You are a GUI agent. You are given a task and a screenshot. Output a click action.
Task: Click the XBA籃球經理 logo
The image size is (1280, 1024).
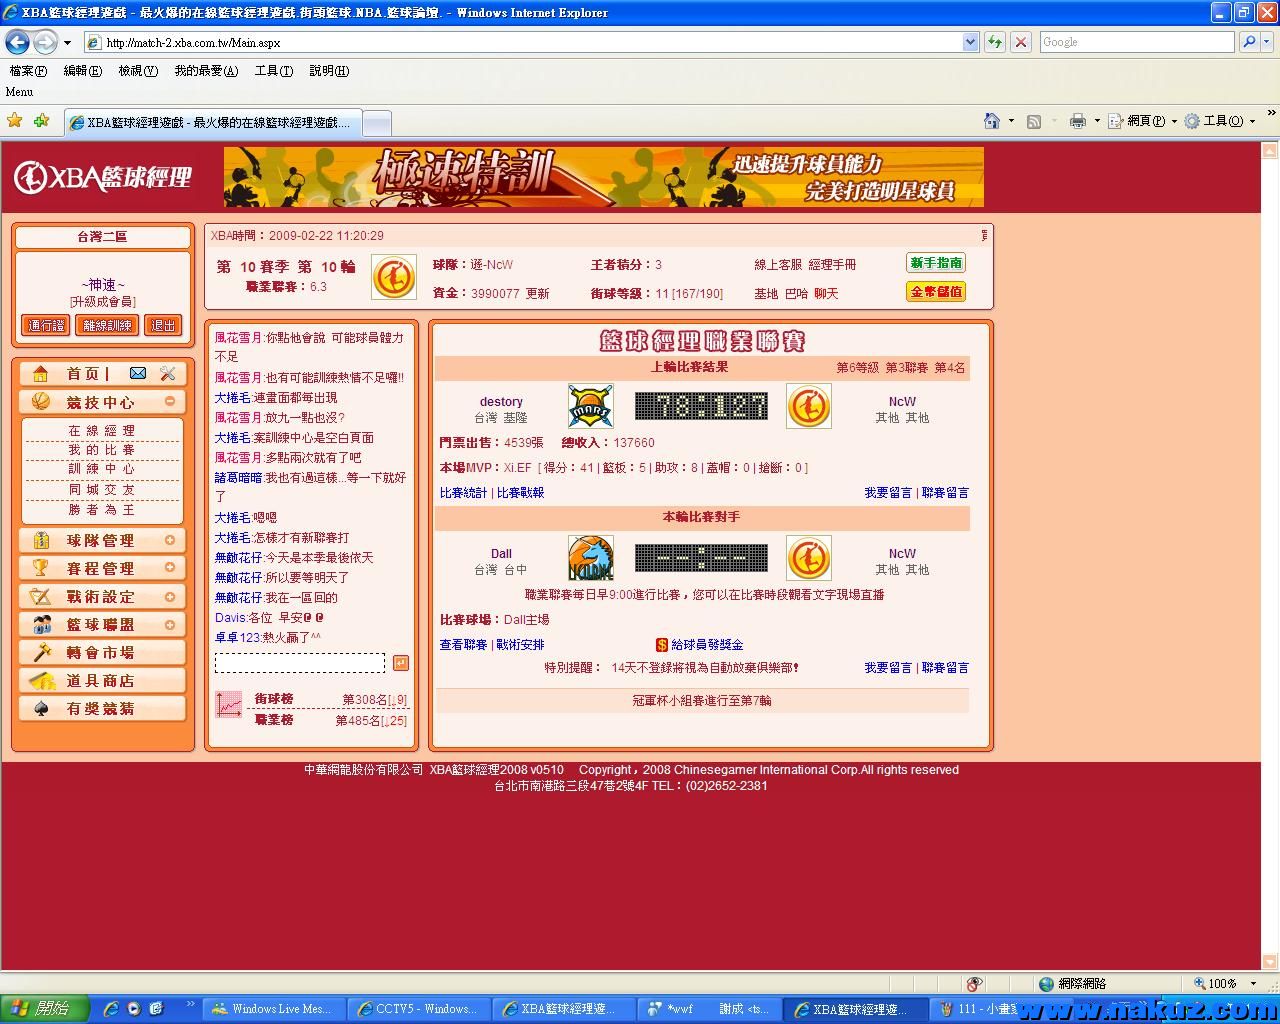coord(102,177)
